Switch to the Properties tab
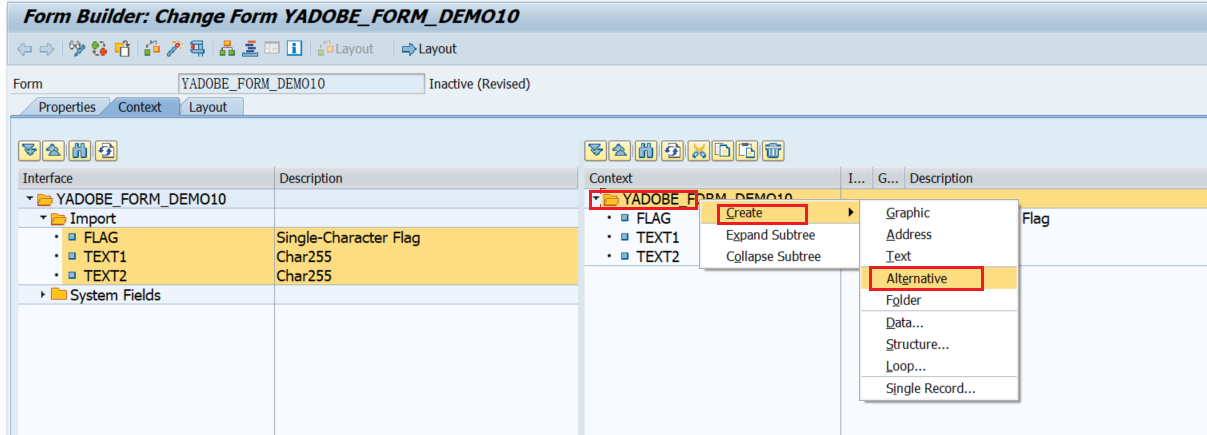1207x435 pixels. 67,107
